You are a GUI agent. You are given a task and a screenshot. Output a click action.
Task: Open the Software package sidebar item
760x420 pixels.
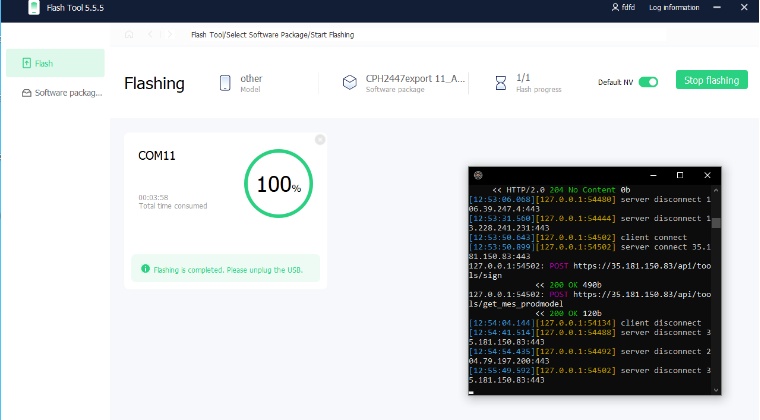(x=62, y=93)
